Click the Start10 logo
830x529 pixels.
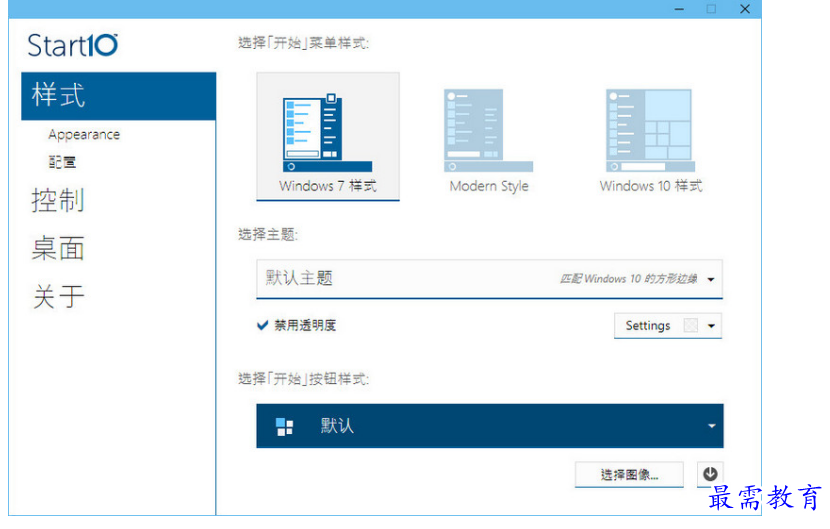pos(73,45)
